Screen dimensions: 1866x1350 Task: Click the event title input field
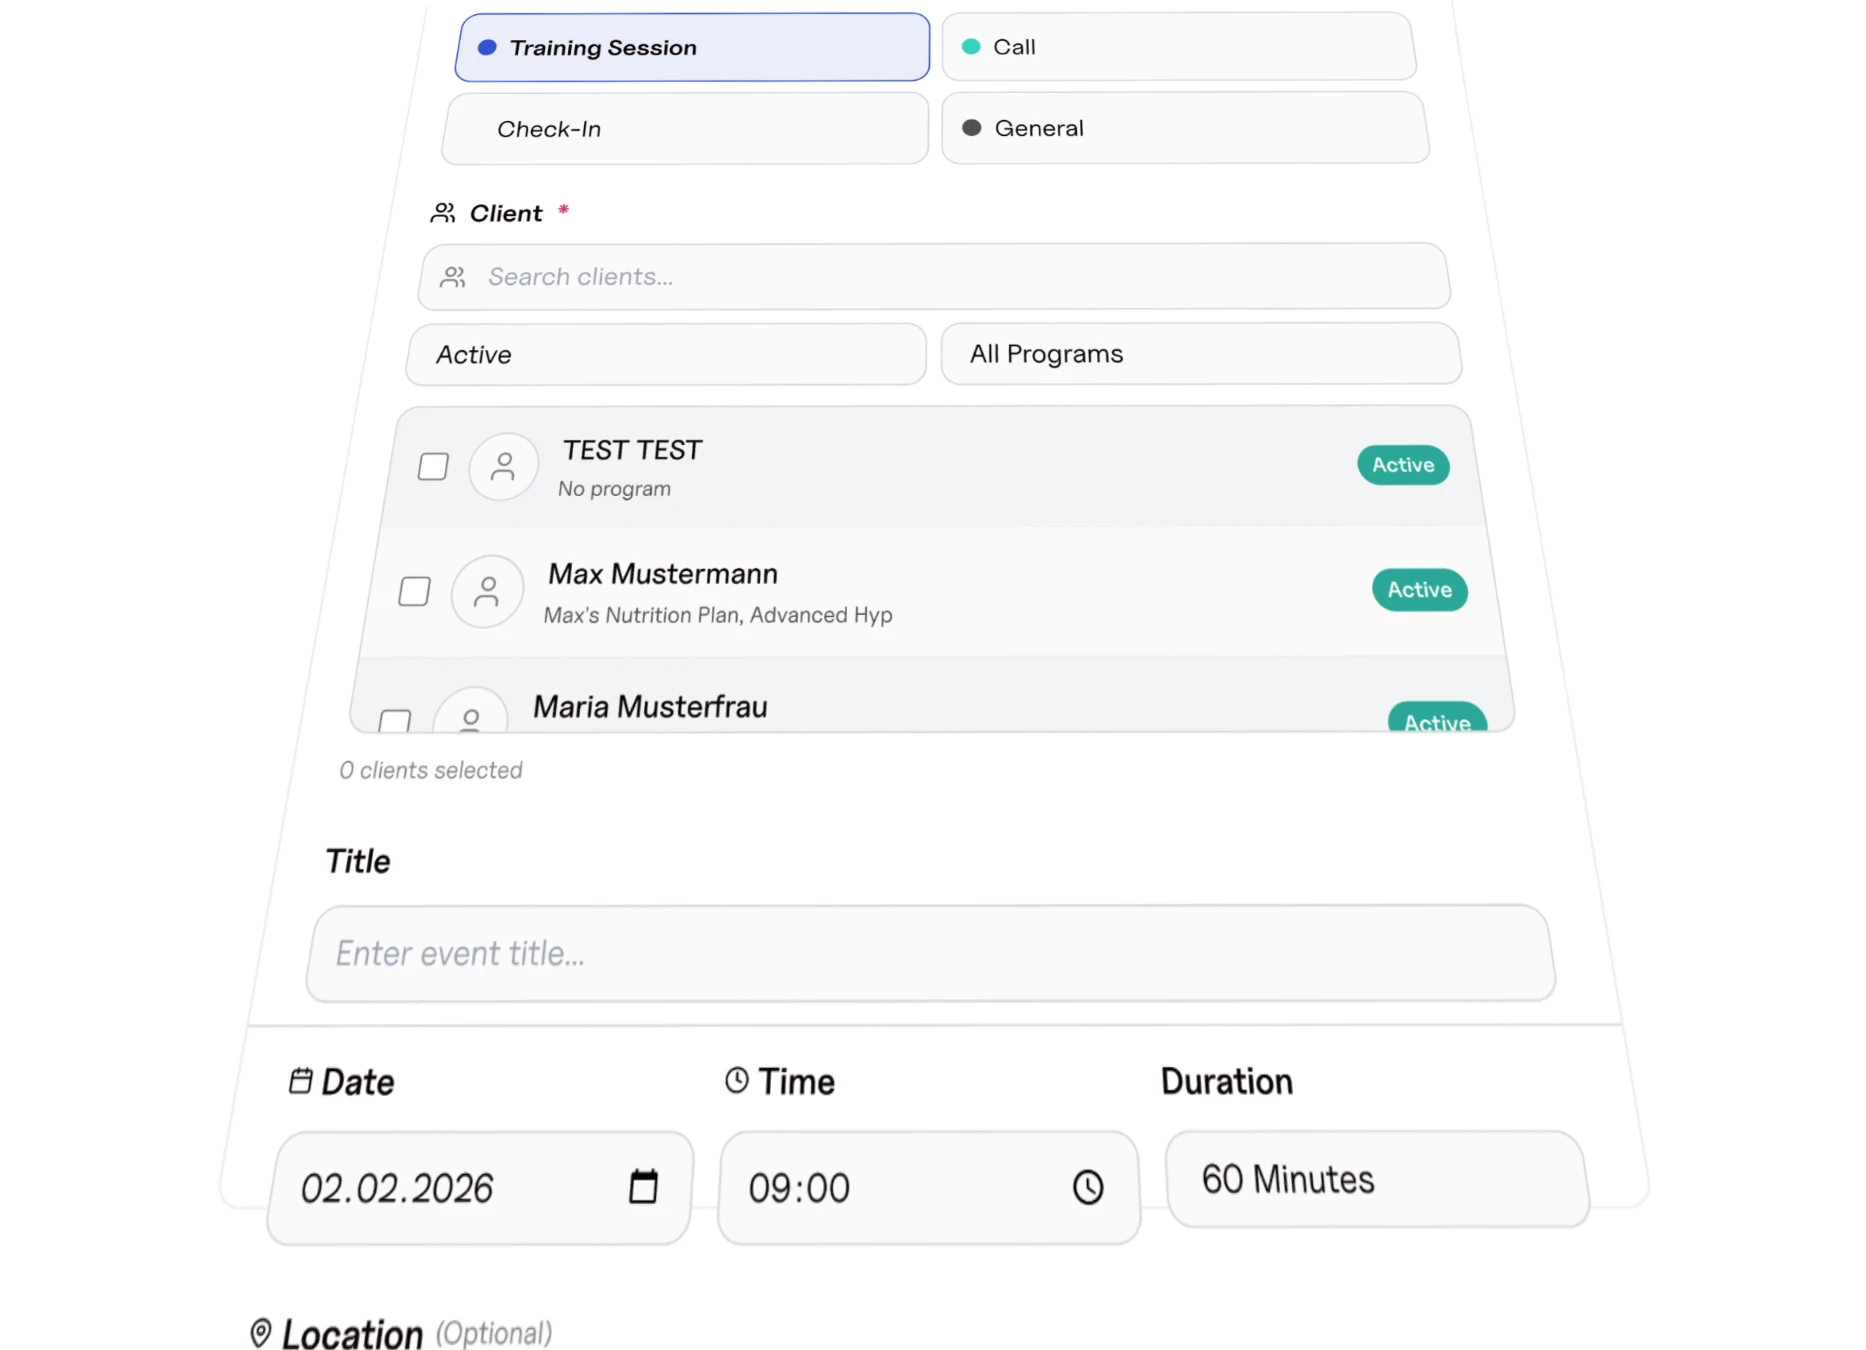930,954
